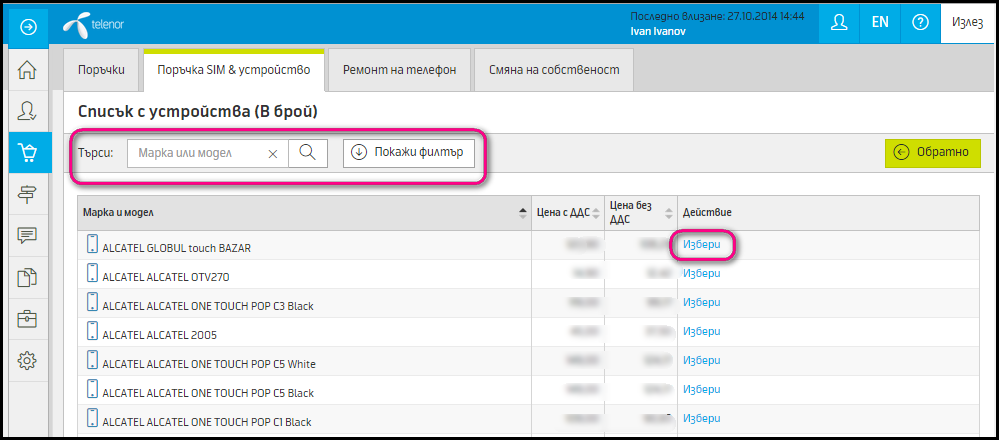This screenshot has height=440, width=999.
Task: Expand sidebar with the arrow circle icon
Action: coord(26,26)
